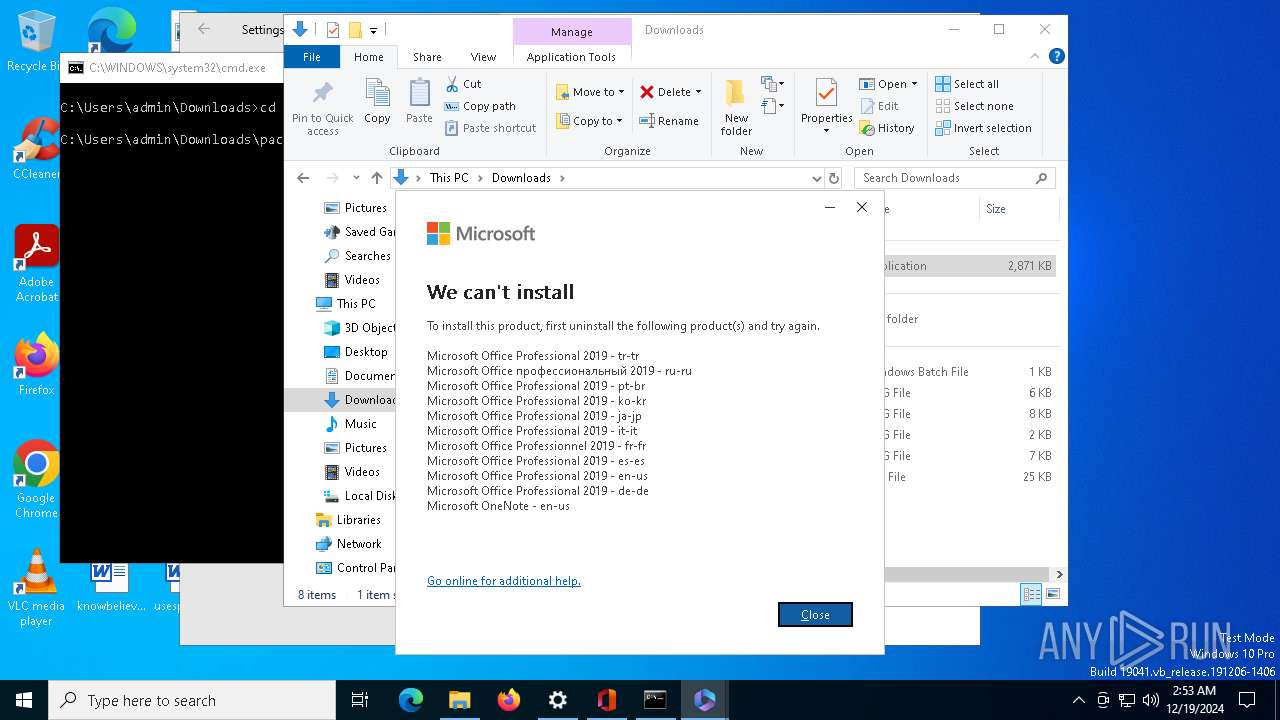Viewport: 1280px width, 720px height.
Task: Switch to the Home ribbon tab
Action: click(368, 57)
